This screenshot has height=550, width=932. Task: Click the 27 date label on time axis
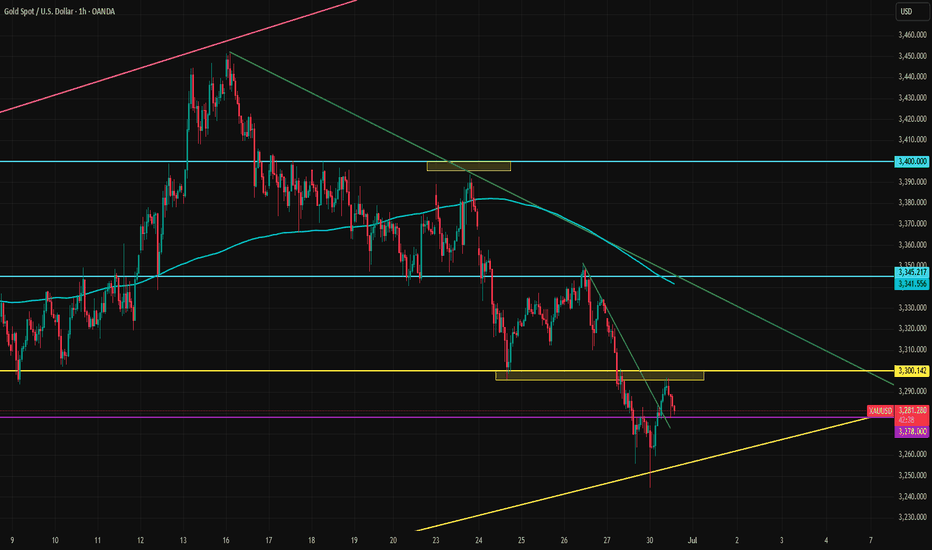click(x=607, y=540)
